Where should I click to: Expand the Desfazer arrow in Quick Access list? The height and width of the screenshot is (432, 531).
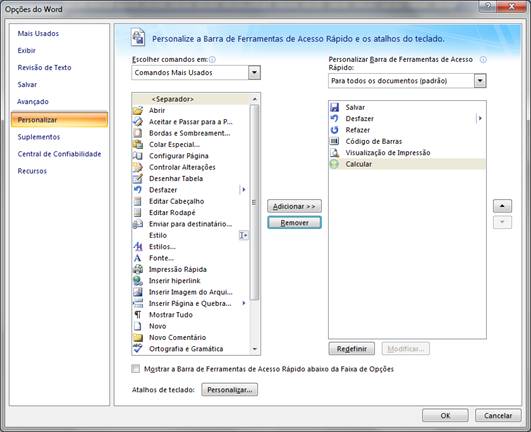point(480,118)
